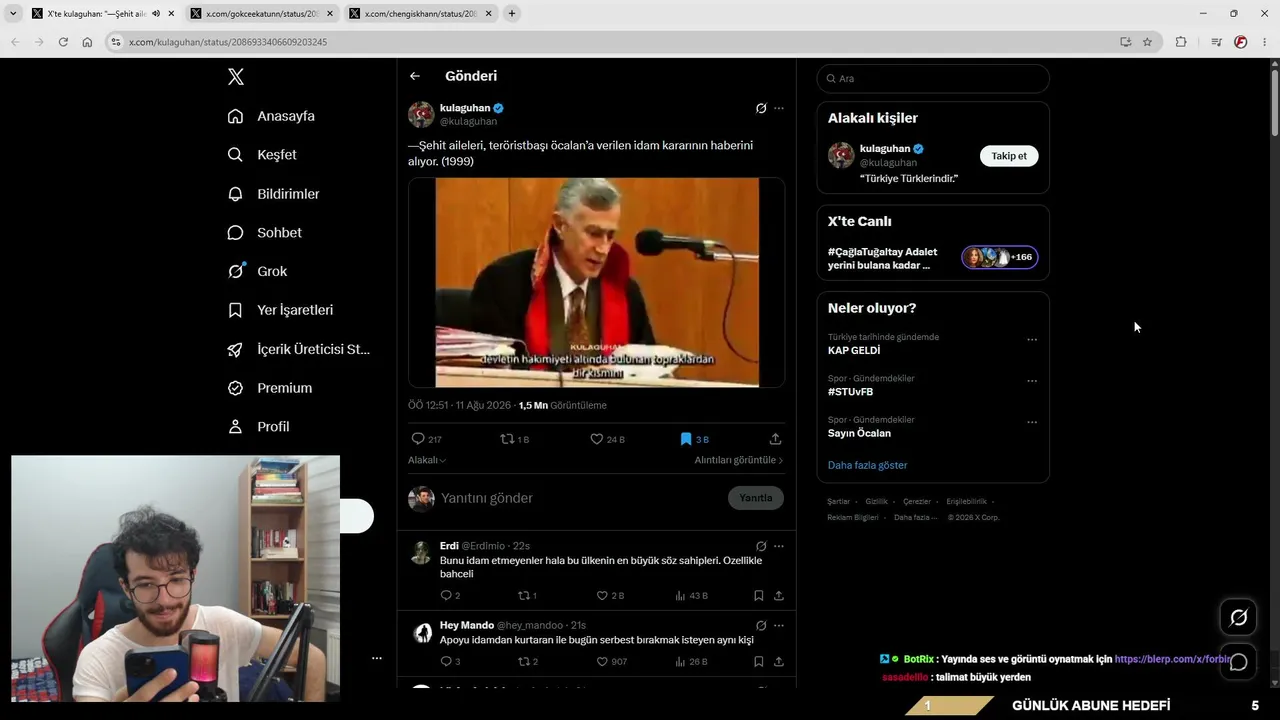This screenshot has width=1280, height=720.
Task: Like Erdi's reply
Action: (x=602, y=596)
